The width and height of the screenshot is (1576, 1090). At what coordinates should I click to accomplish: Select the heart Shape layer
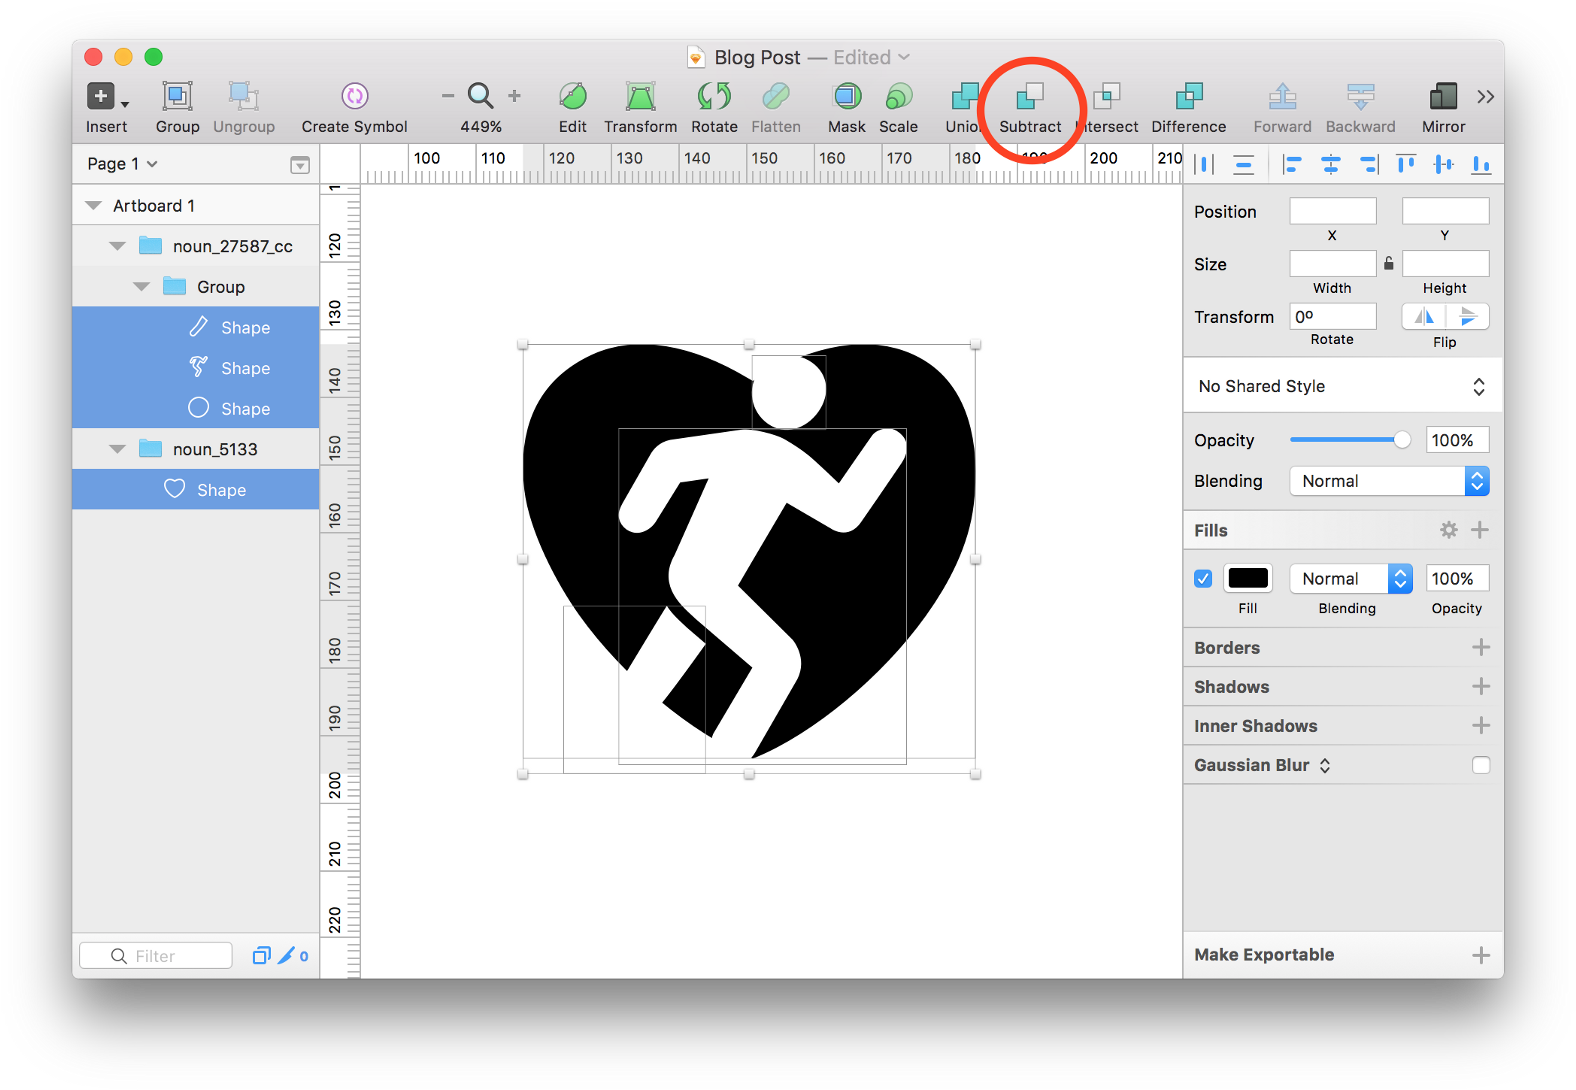click(221, 490)
